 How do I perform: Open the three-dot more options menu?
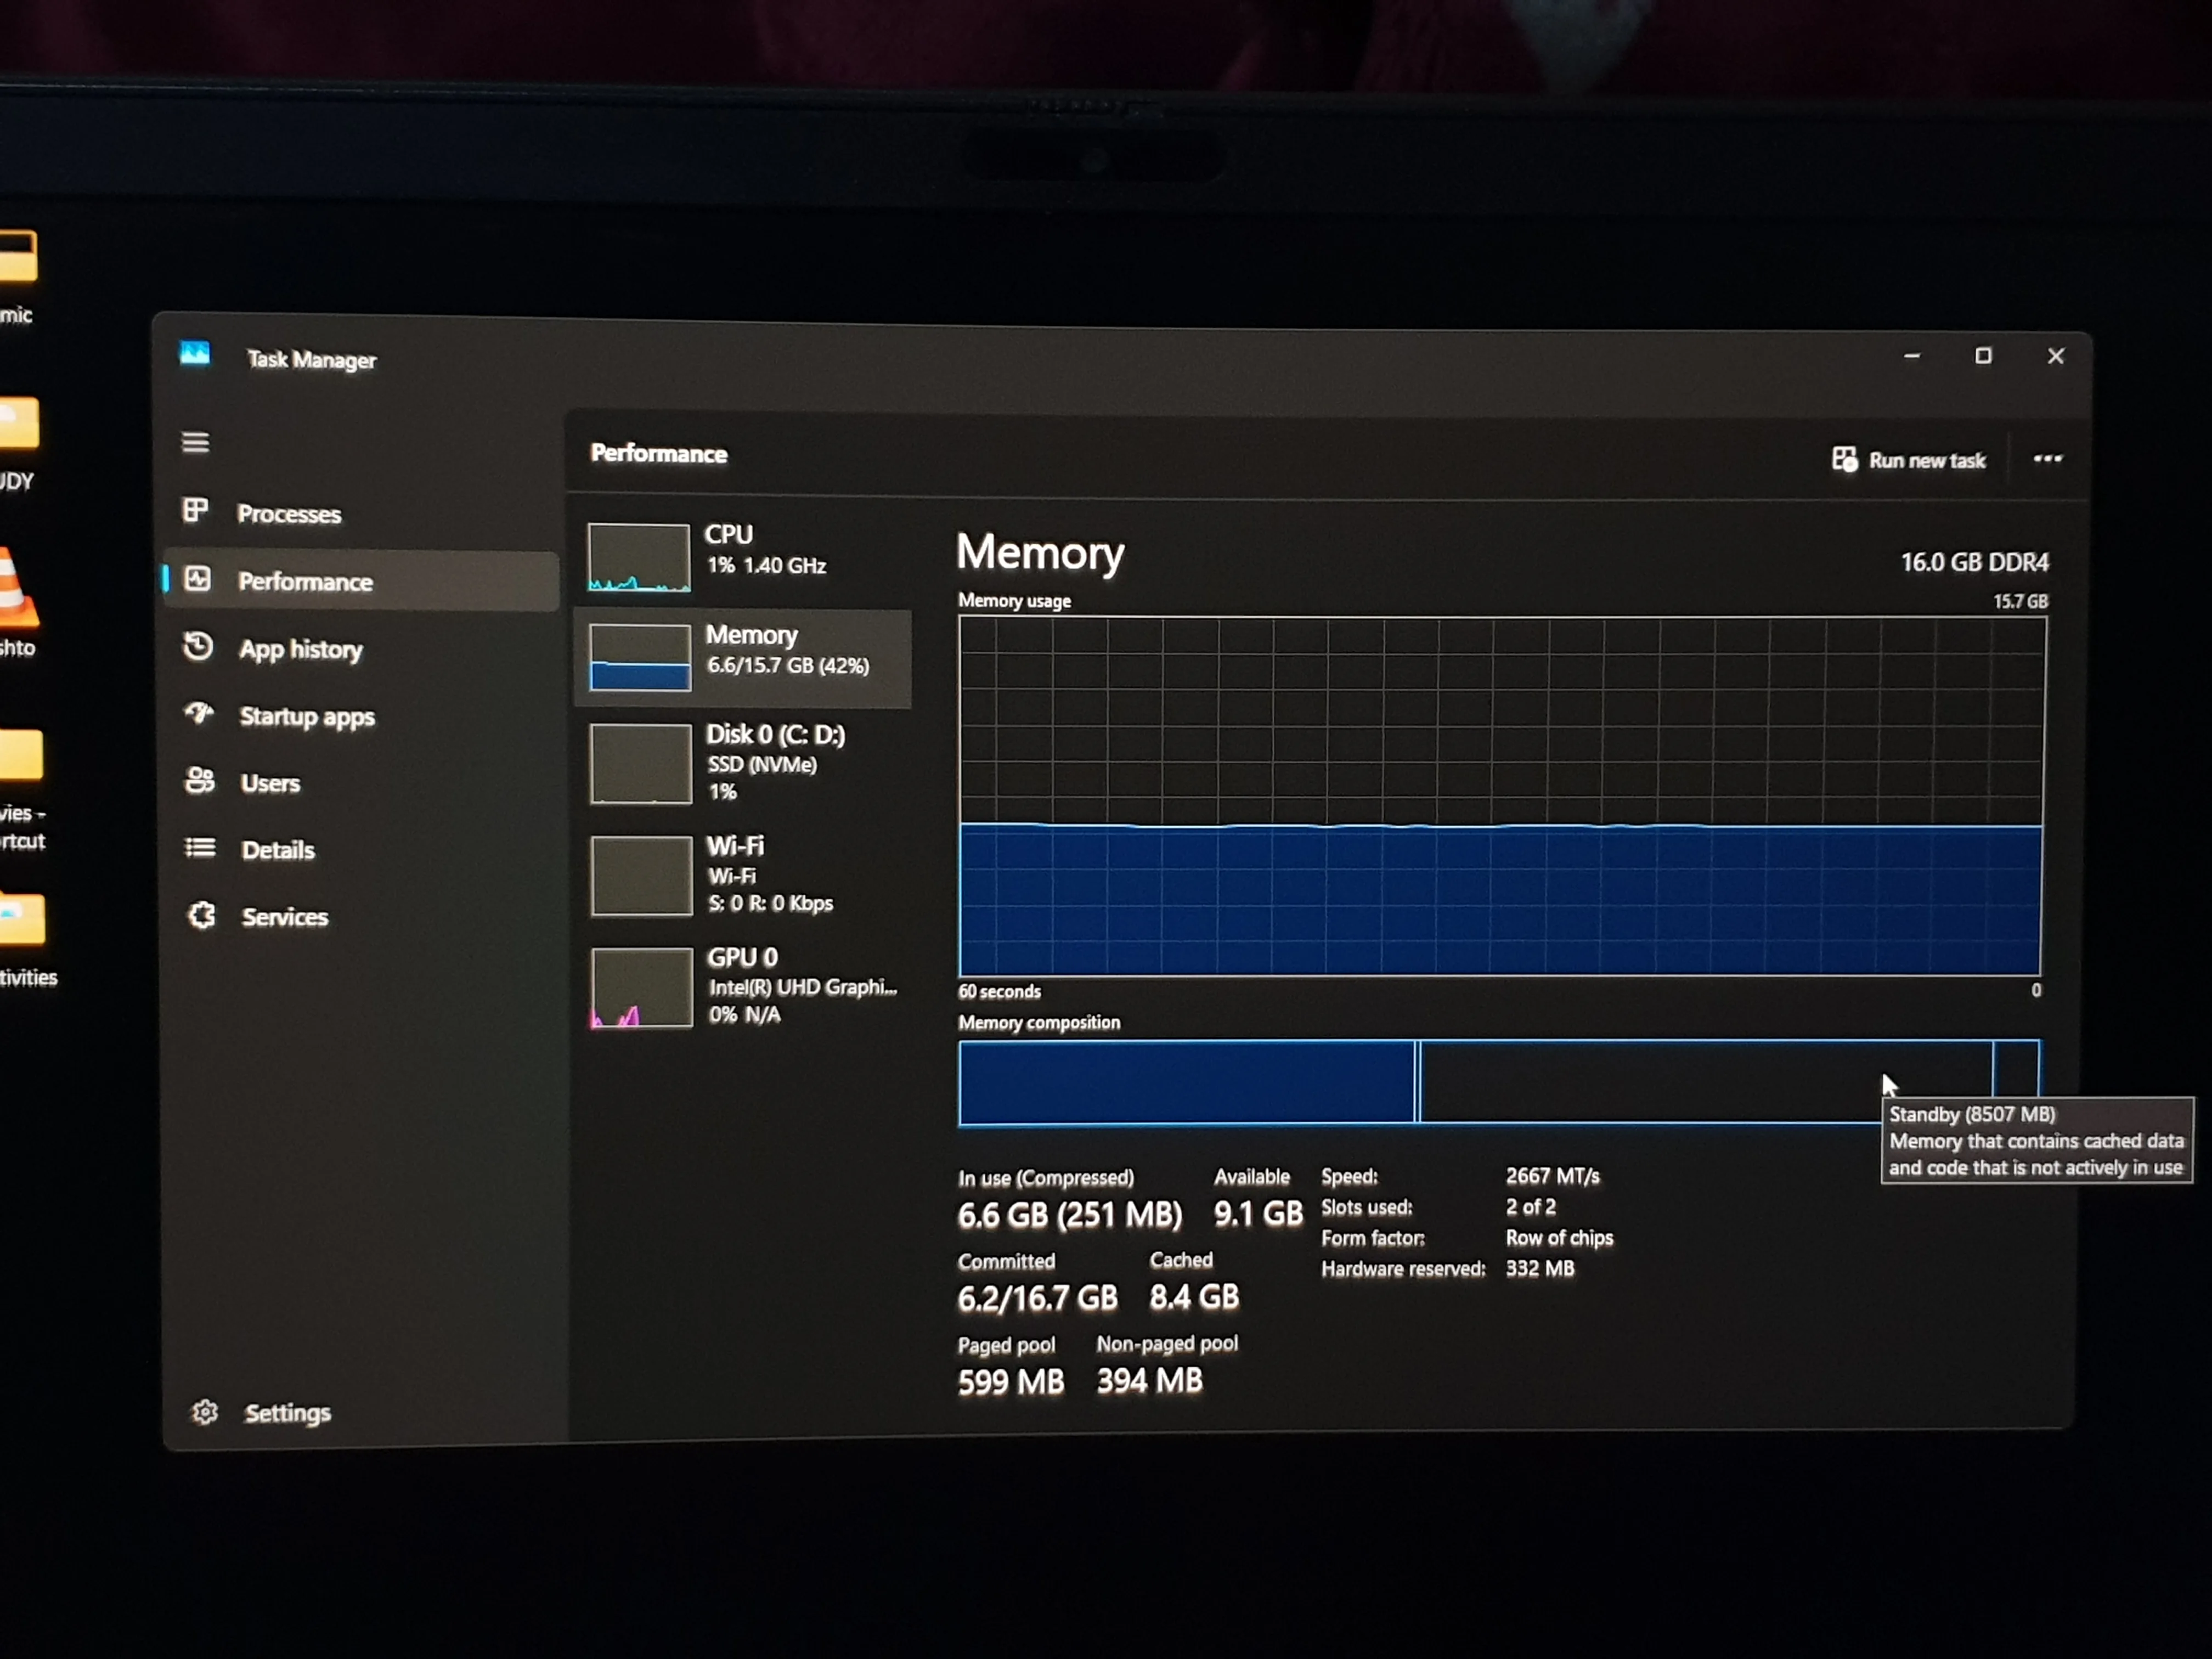[x=2047, y=459]
